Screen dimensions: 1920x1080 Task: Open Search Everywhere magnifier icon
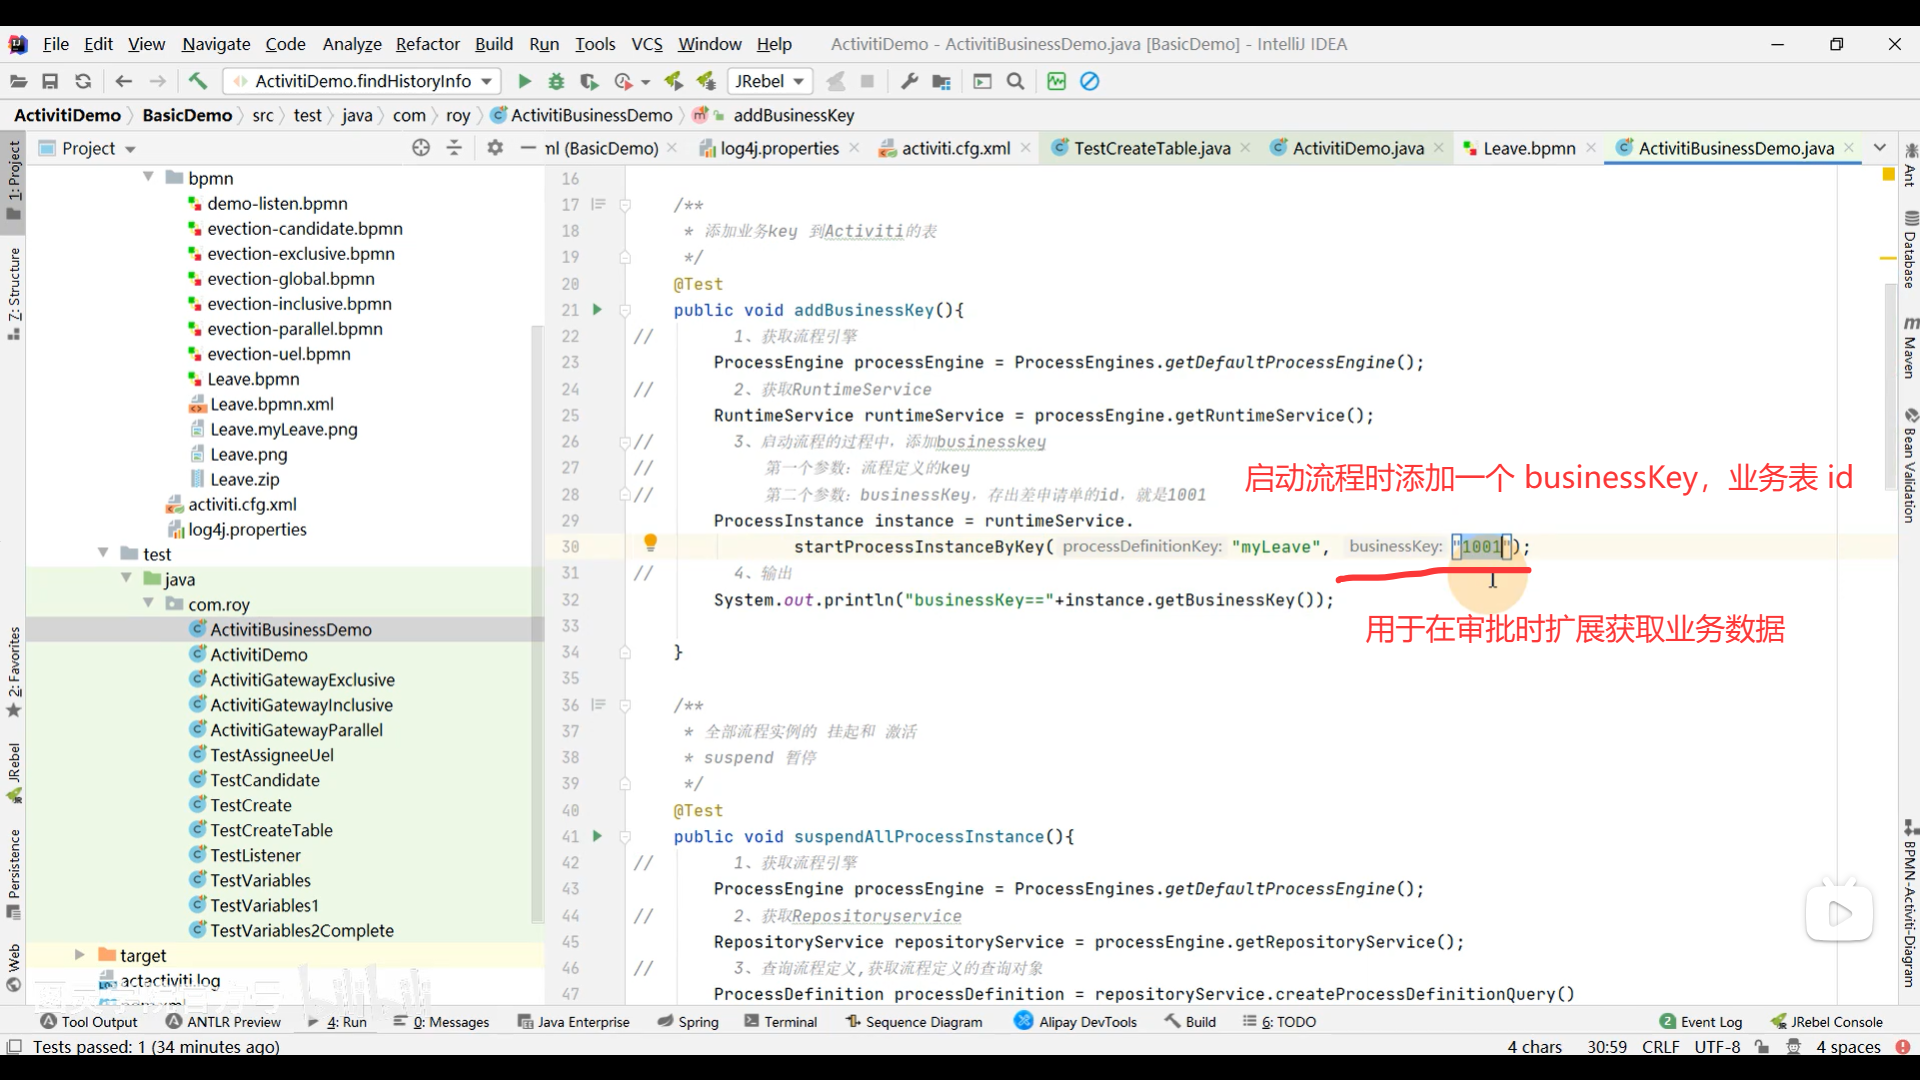1015,81
